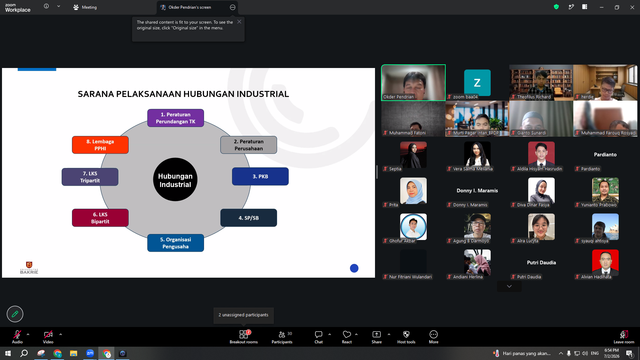Click '1. Peraturan Perundangan TK' box
The width and height of the screenshot is (640, 360).
(x=176, y=118)
